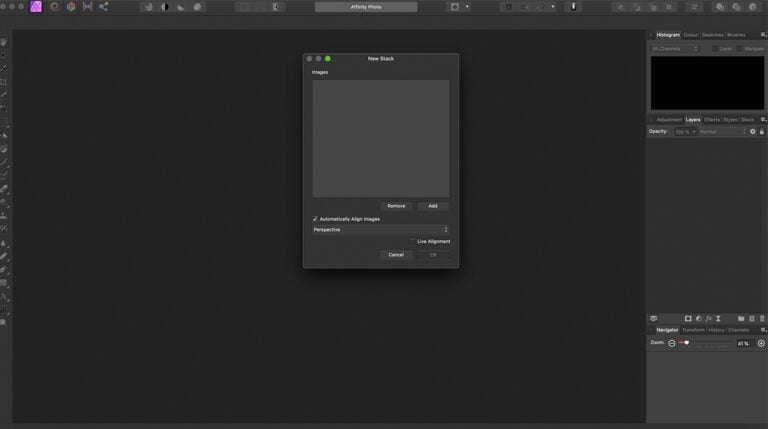Apply Auto Colours from toolbar
Screen dimensions: 768x429
[181, 7]
